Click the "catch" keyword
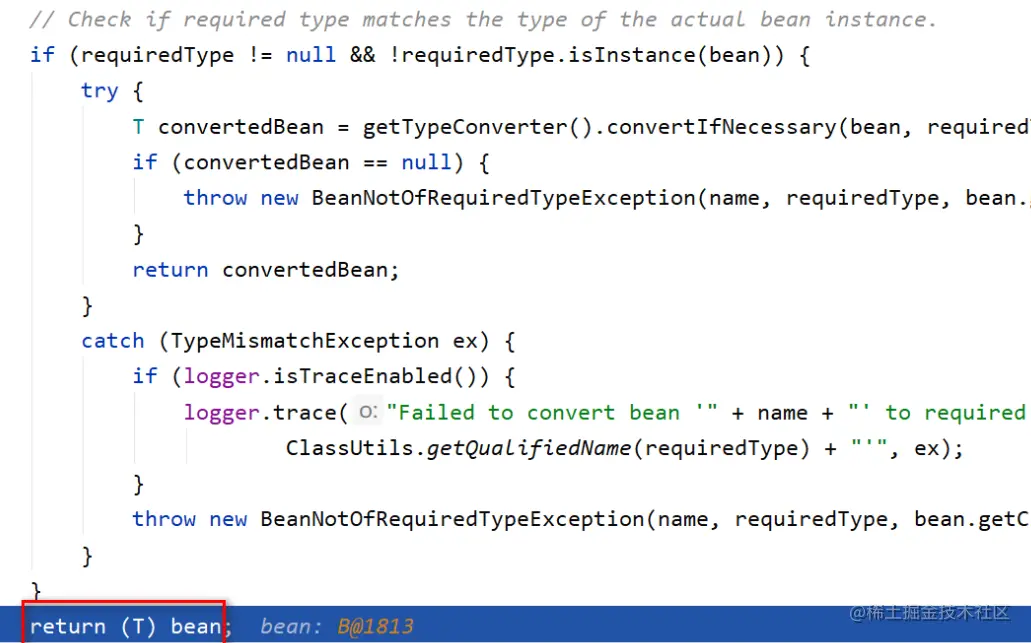The height and width of the screenshot is (643, 1031). (112, 341)
